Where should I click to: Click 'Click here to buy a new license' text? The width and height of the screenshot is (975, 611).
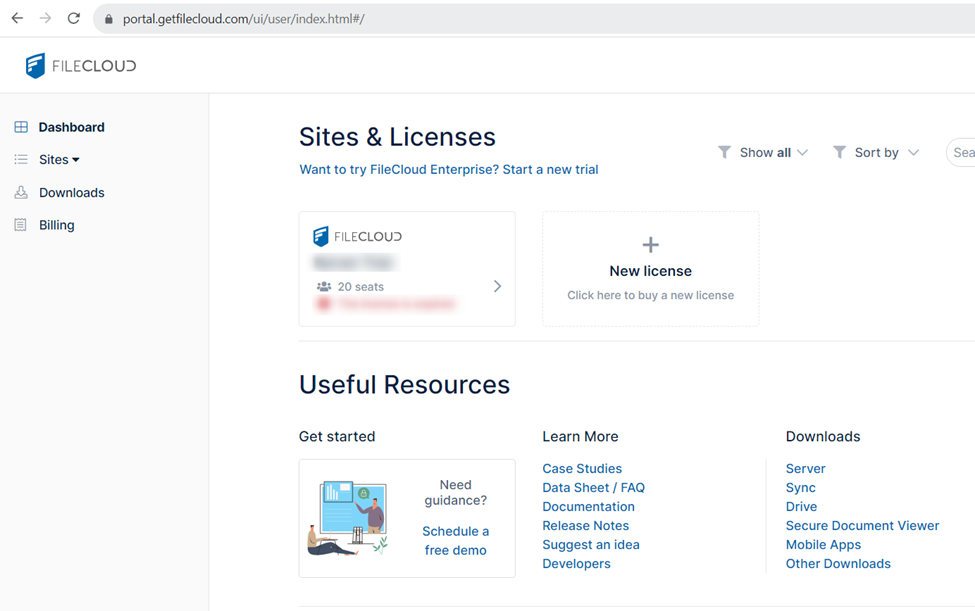pyautogui.click(x=650, y=295)
